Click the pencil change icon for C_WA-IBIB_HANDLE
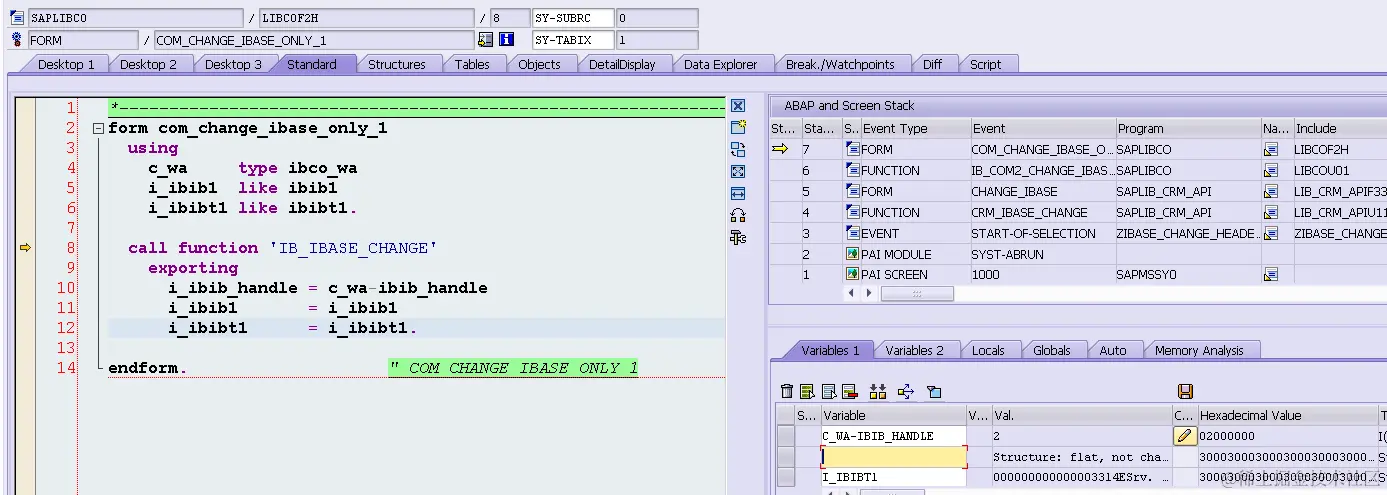The height and width of the screenshot is (495, 1387). [1185, 436]
